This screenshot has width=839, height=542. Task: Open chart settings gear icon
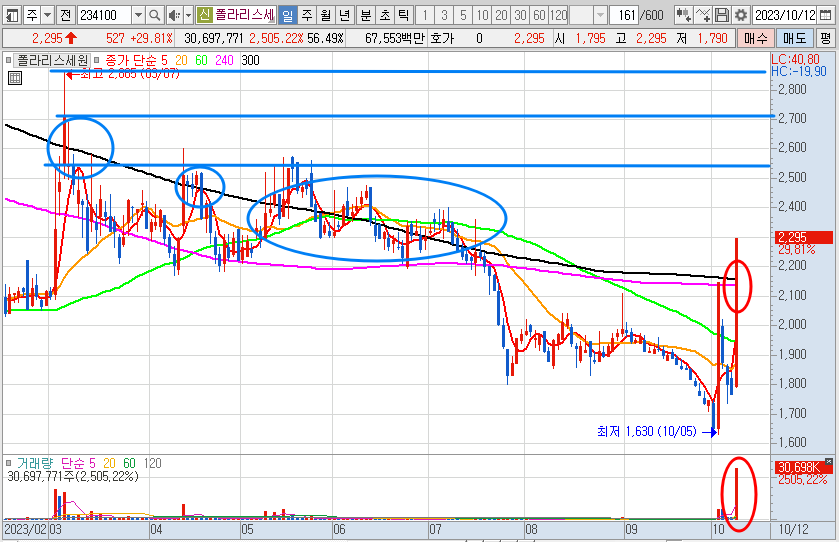point(741,15)
